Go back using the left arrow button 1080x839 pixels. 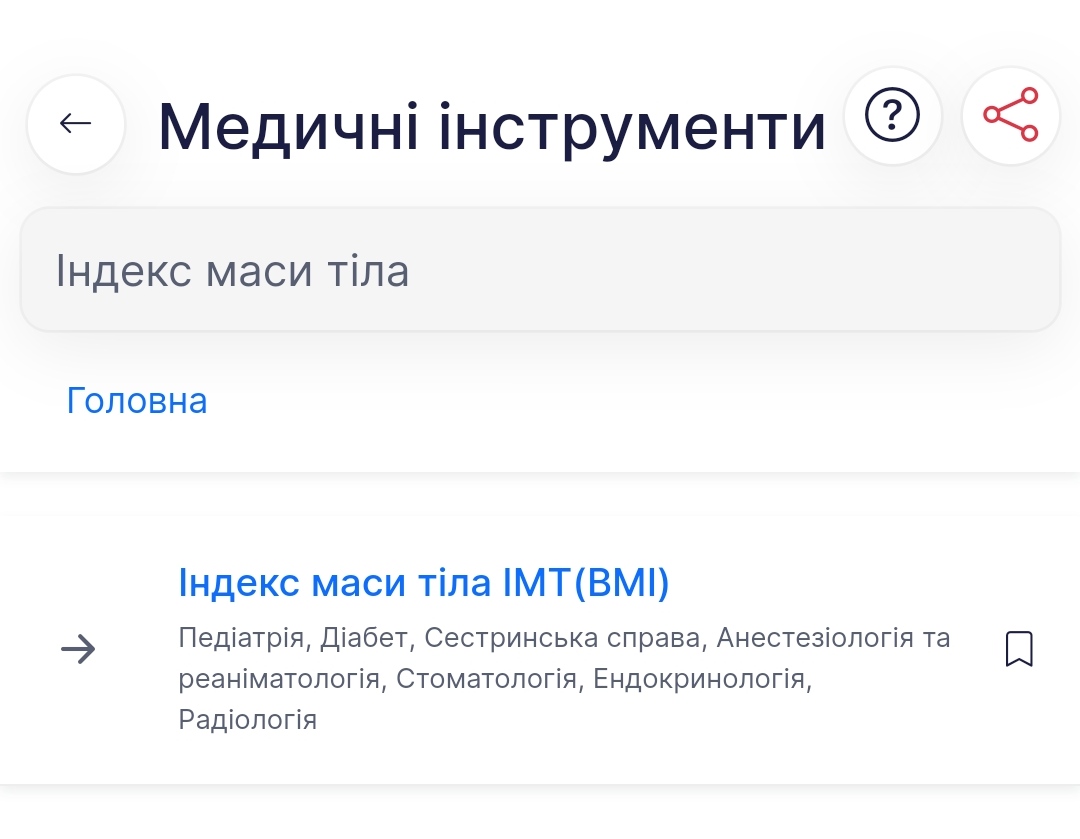pyautogui.click(x=76, y=124)
